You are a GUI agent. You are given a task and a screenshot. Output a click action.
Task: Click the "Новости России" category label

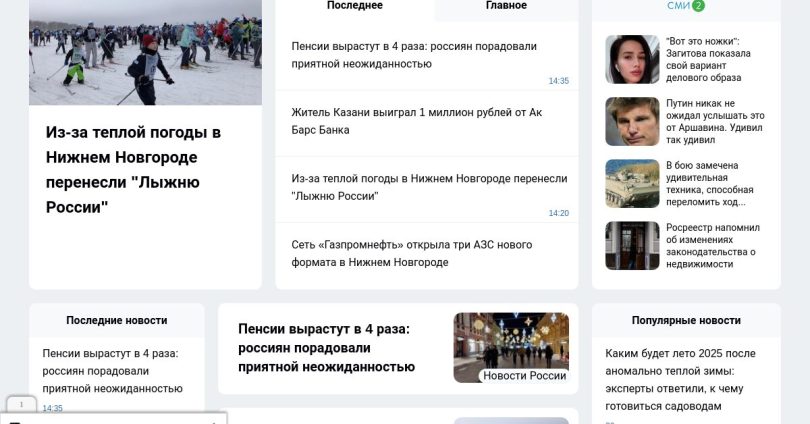524,376
